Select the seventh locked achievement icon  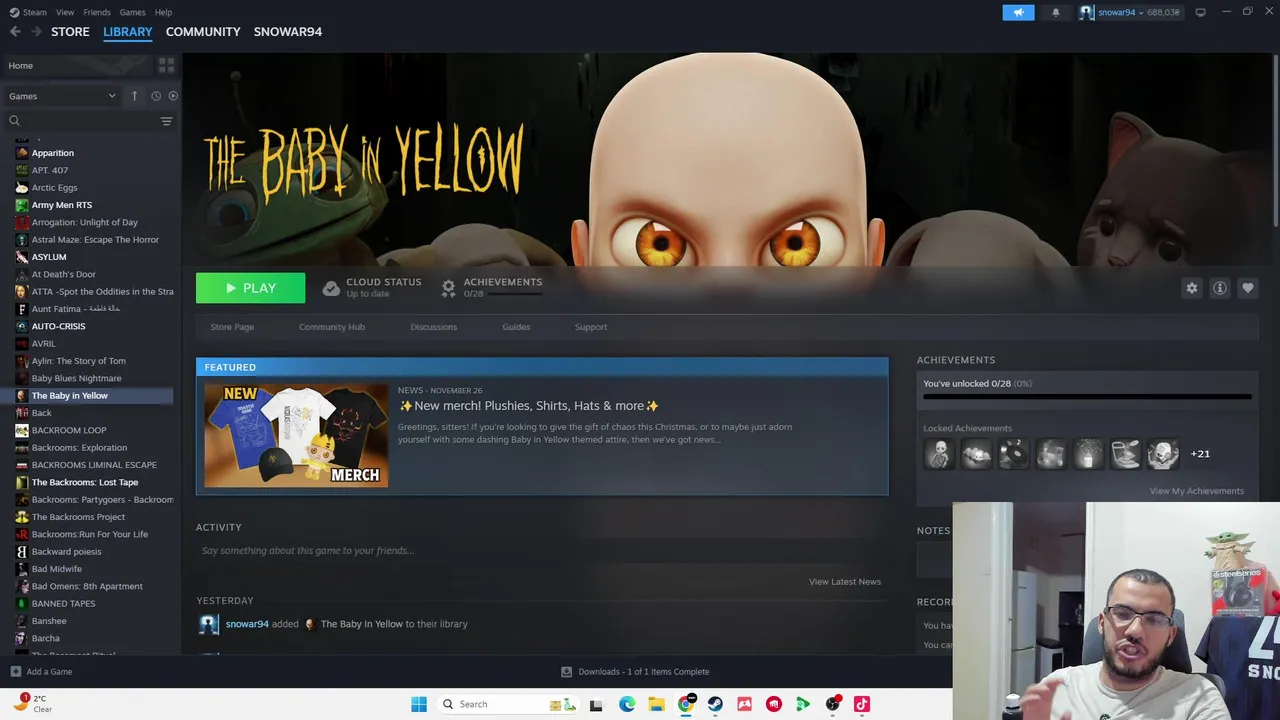click(1163, 454)
